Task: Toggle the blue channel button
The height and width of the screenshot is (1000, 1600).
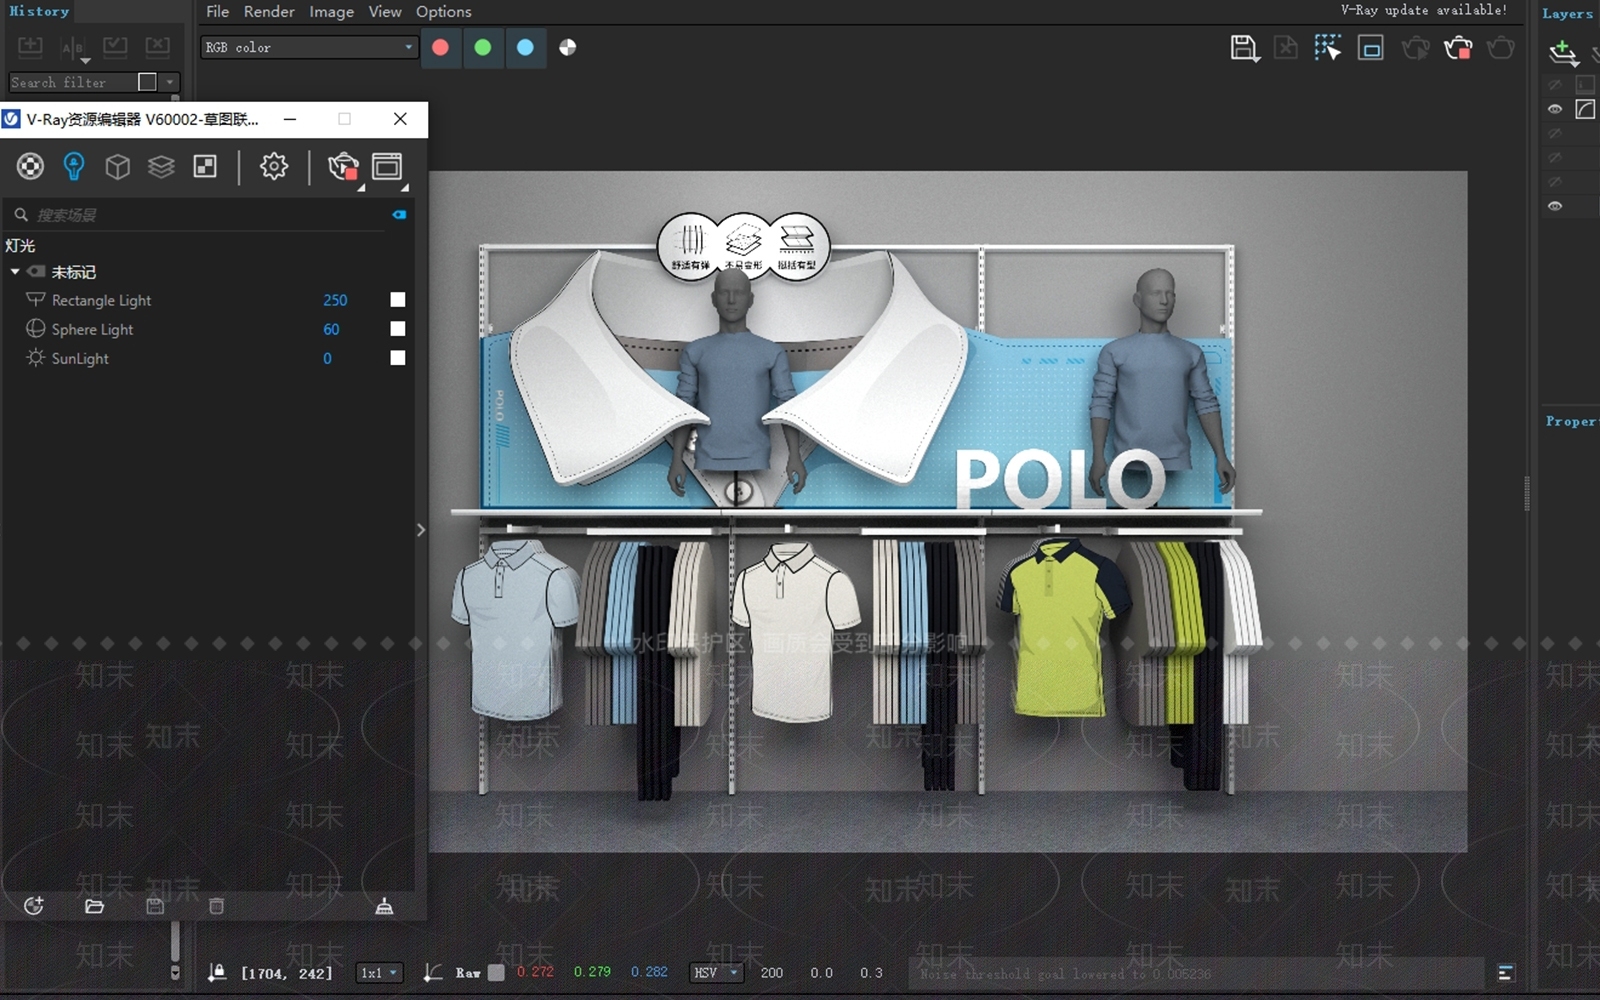Action: pyautogui.click(x=525, y=47)
